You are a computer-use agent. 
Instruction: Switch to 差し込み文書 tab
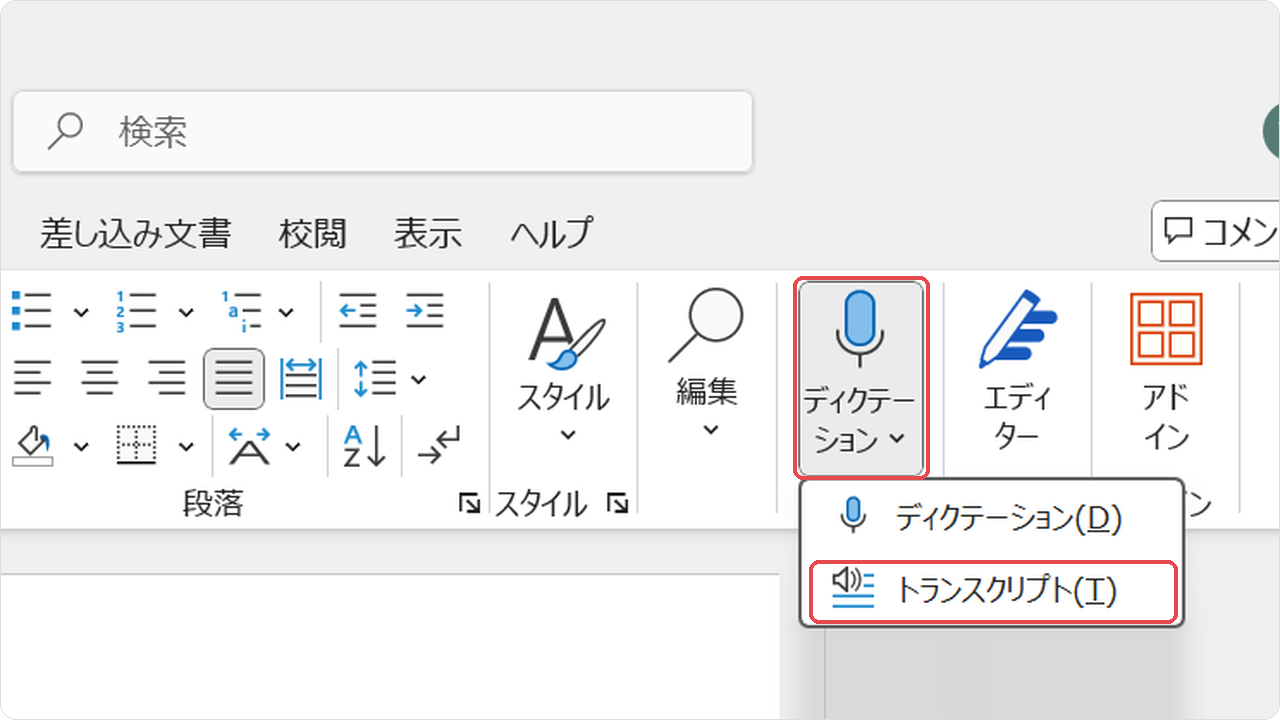click(135, 233)
